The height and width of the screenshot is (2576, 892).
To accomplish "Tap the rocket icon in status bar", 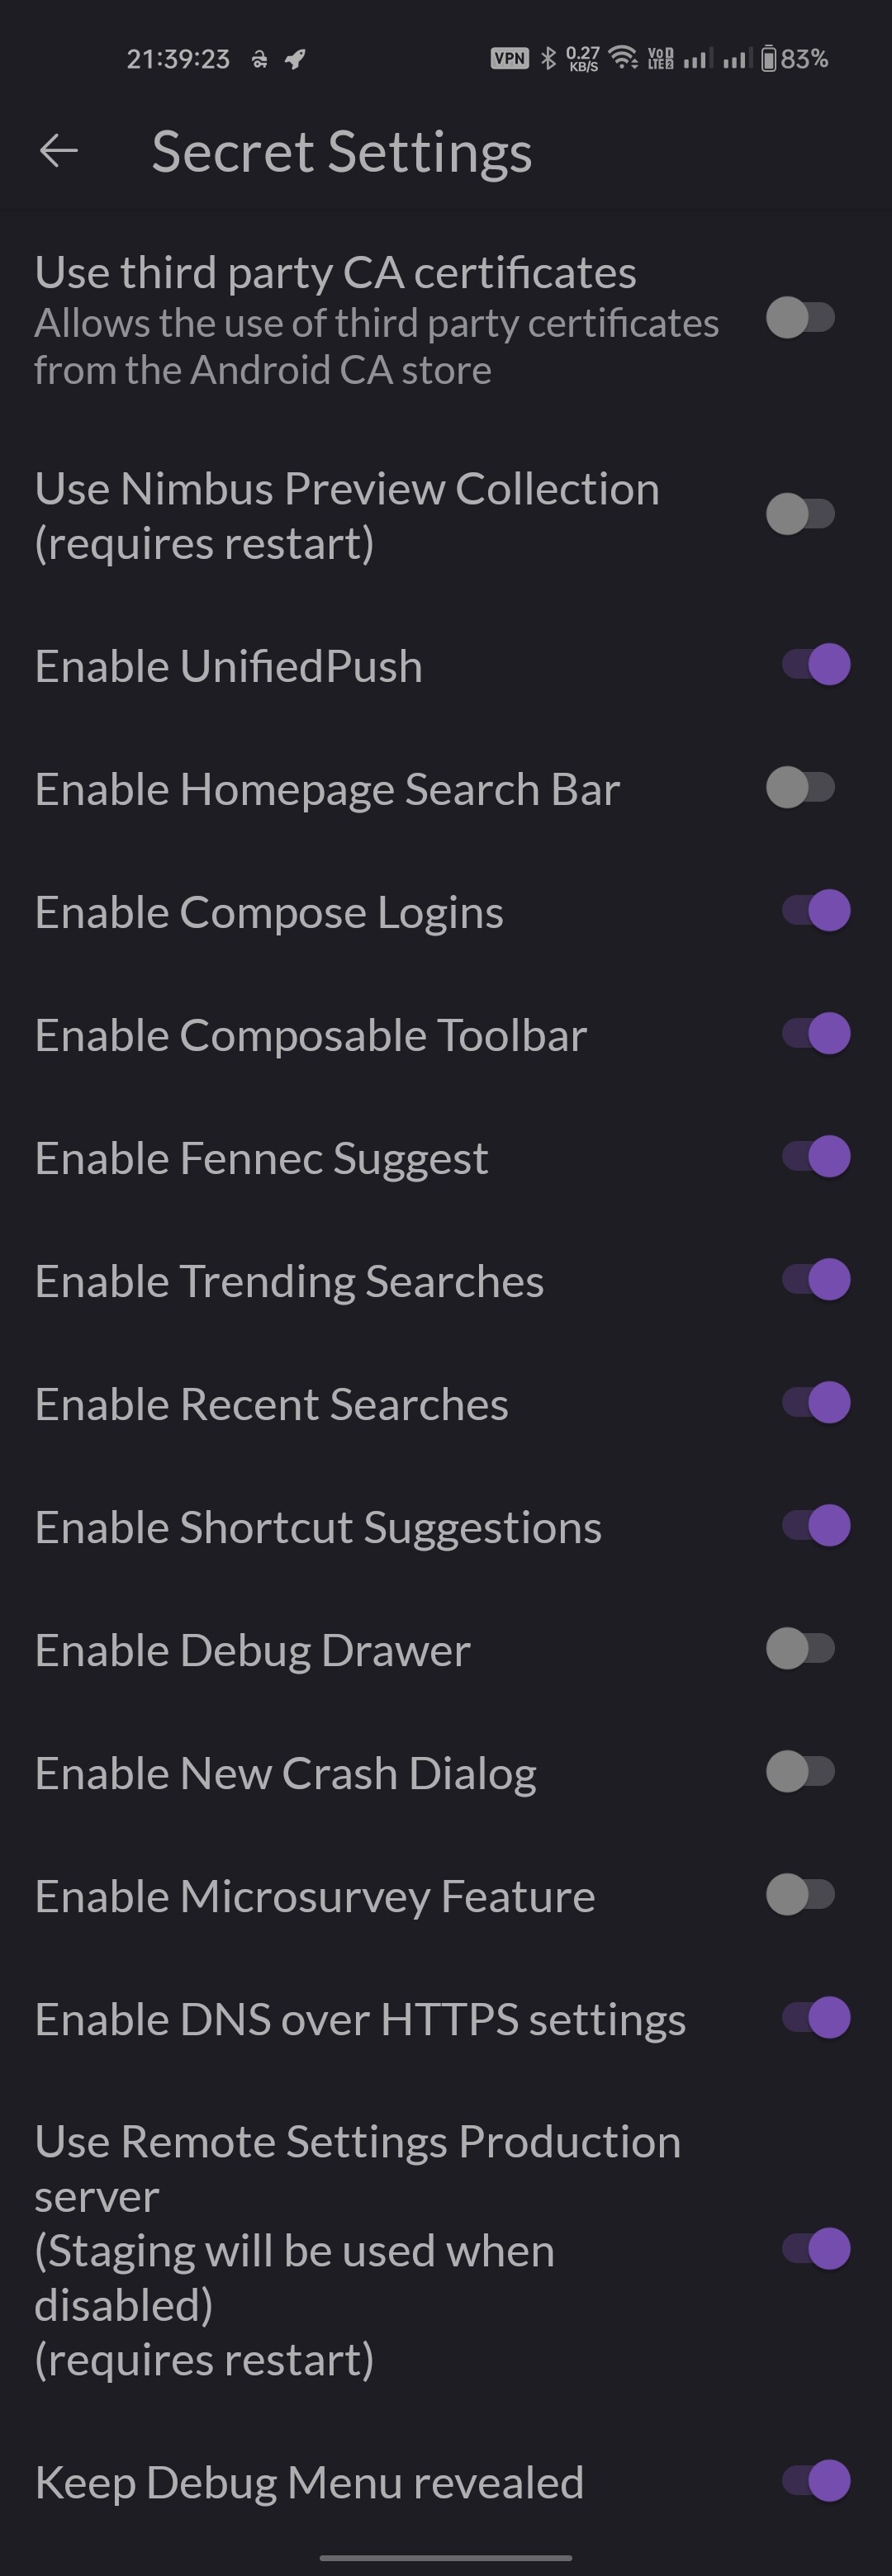I will (x=295, y=60).
